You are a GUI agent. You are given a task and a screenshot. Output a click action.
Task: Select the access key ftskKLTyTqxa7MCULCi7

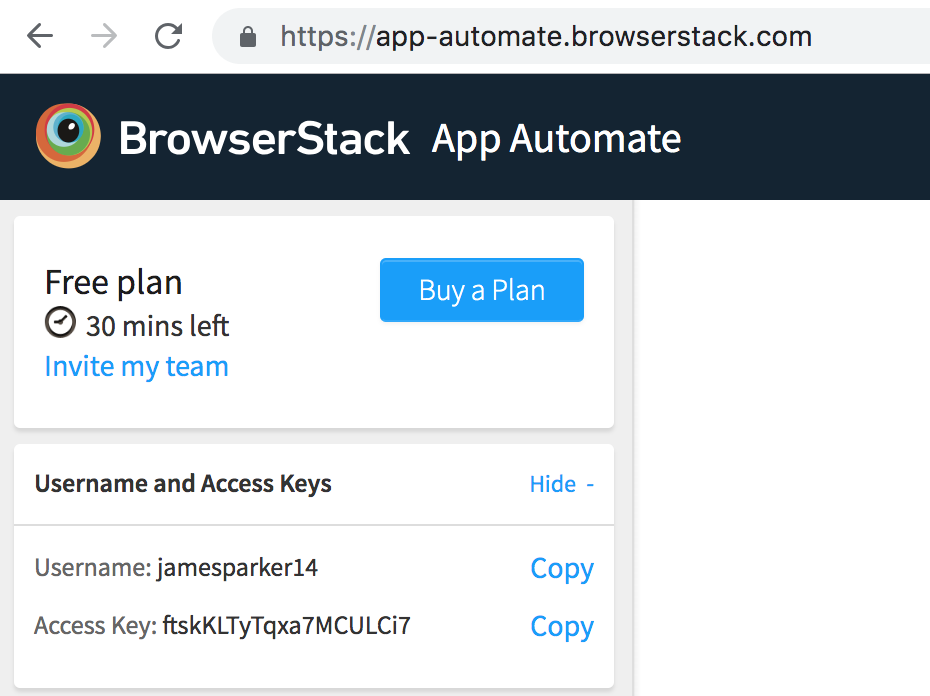click(x=286, y=626)
